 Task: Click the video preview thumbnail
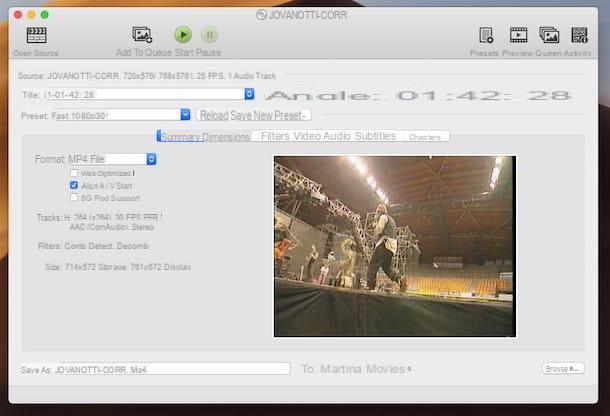(x=395, y=246)
